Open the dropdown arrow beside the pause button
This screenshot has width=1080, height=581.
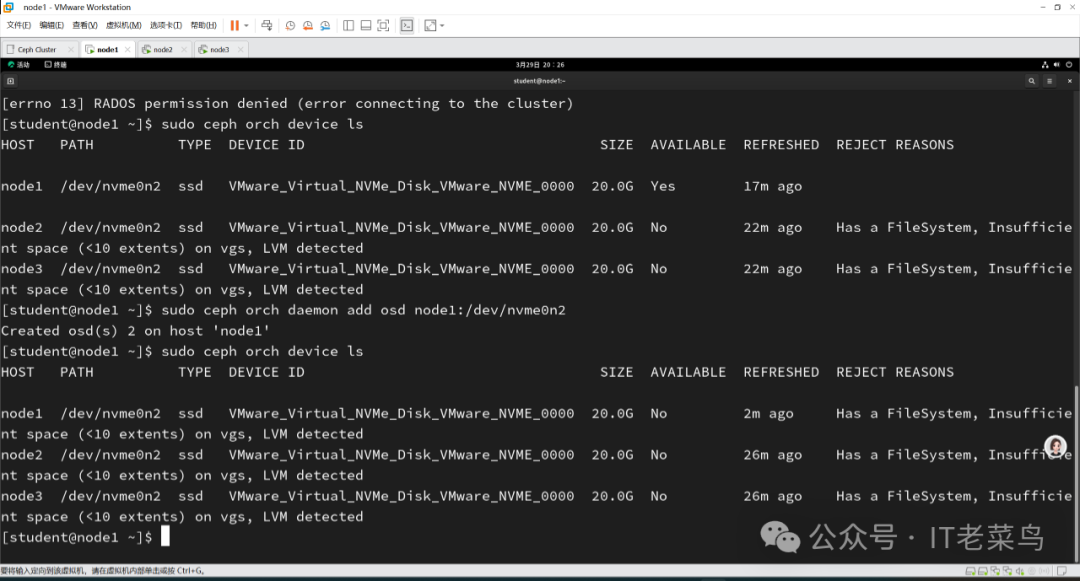click(x=246, y=25)
